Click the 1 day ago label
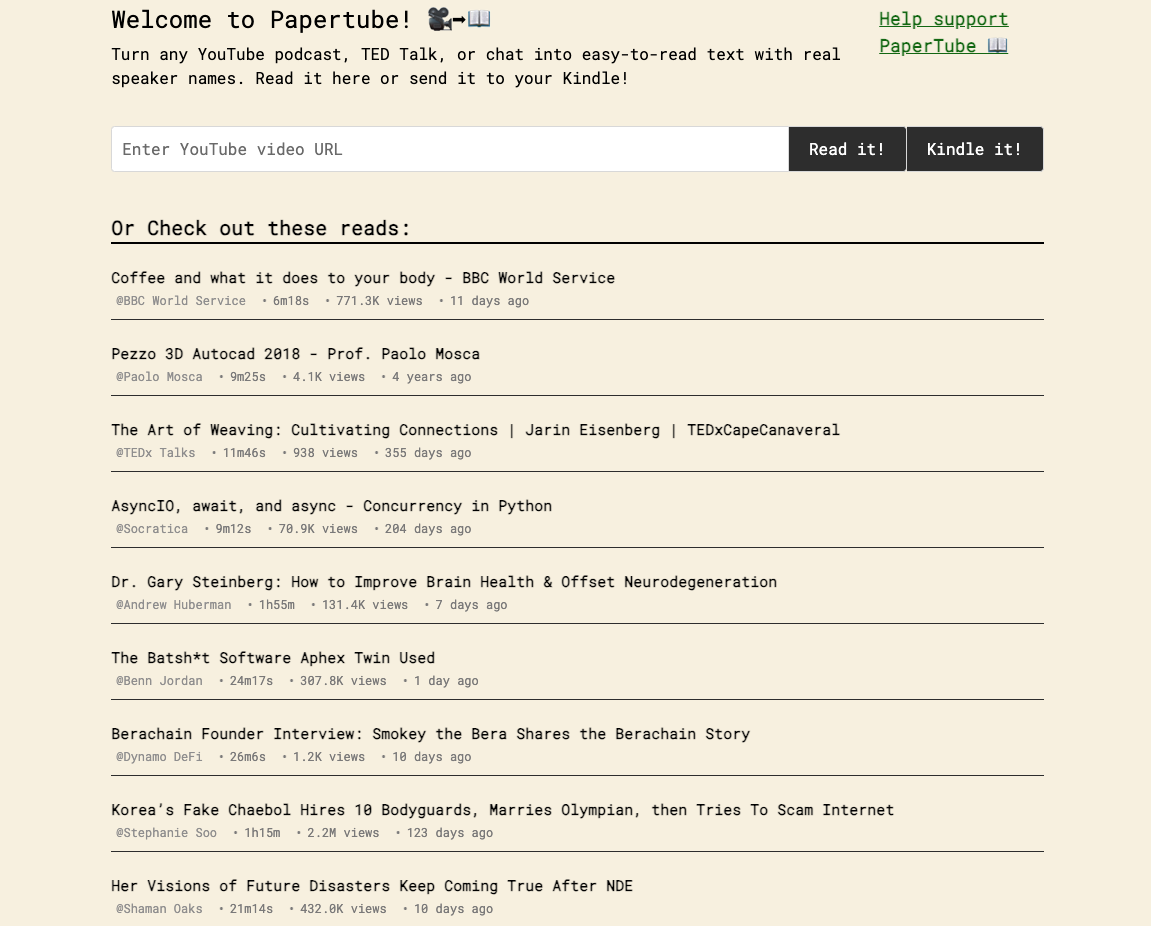Image resolution: width=1151 pixels, height=926 pixels. pyautogui.click(x=446, y=681)
